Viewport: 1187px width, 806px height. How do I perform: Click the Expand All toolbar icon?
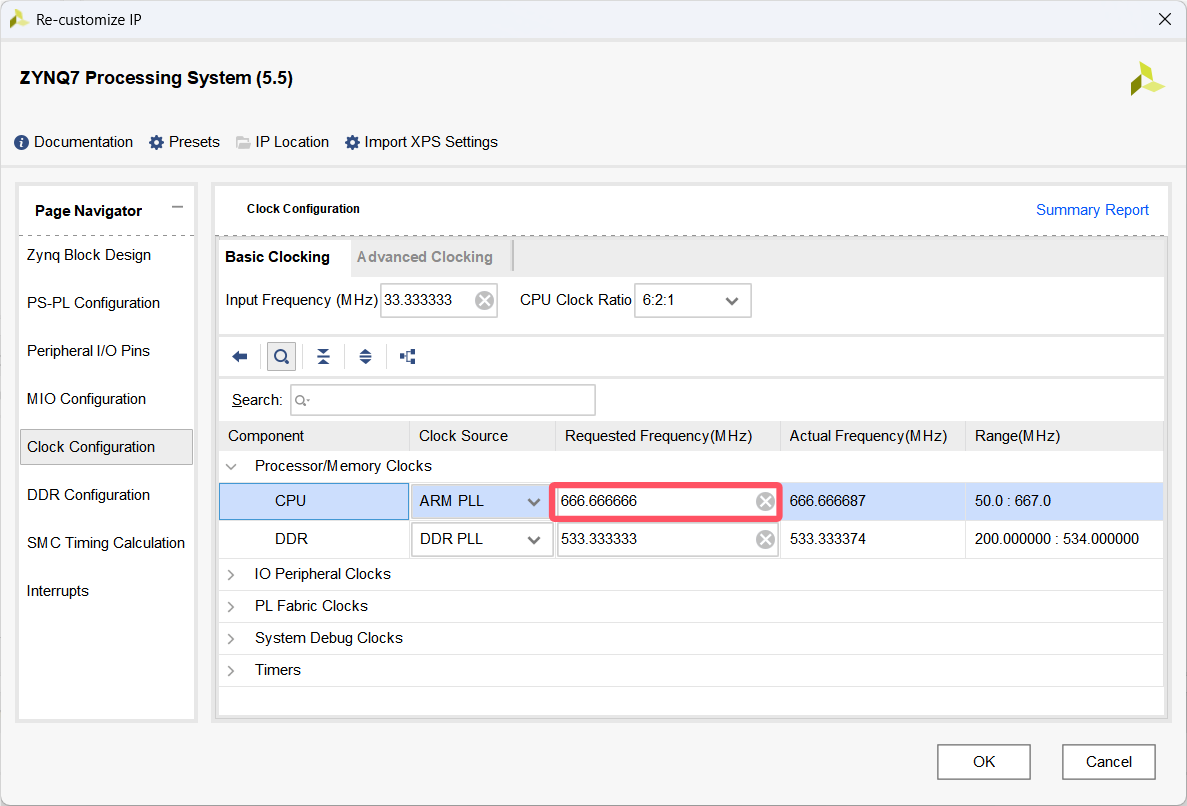[x=366, y=356]
